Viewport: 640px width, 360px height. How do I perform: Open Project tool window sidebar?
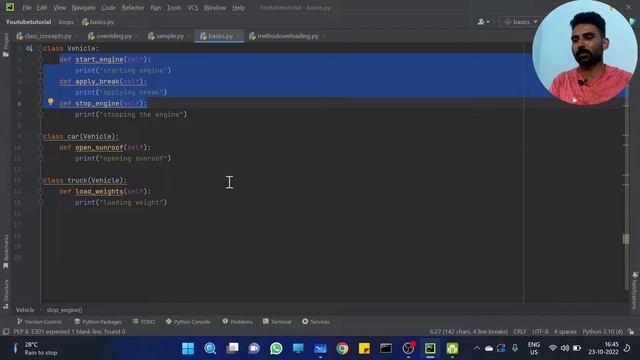[5, 44]
